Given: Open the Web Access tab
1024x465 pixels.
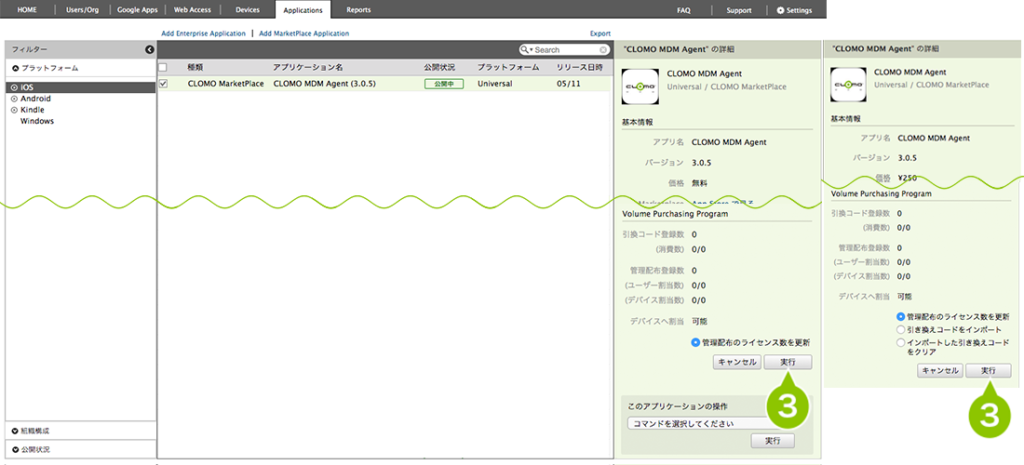Looking at the screenshot, I should point(192,10).
